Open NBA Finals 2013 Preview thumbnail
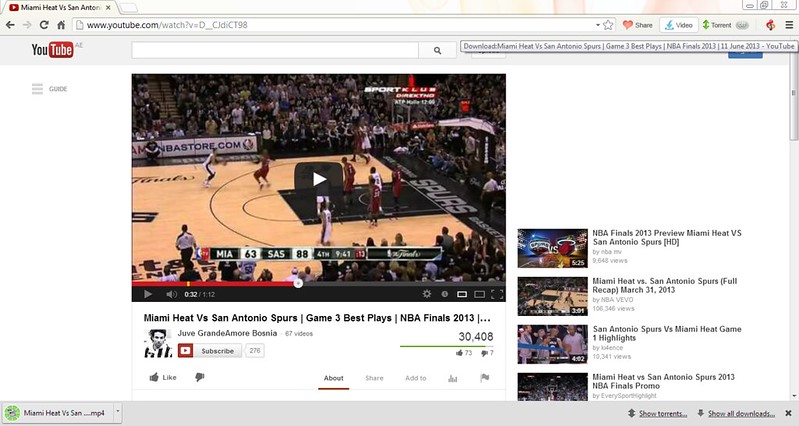The width and height of the screenshot is (799, 426). pyautogui.click(x=552, y=248)
